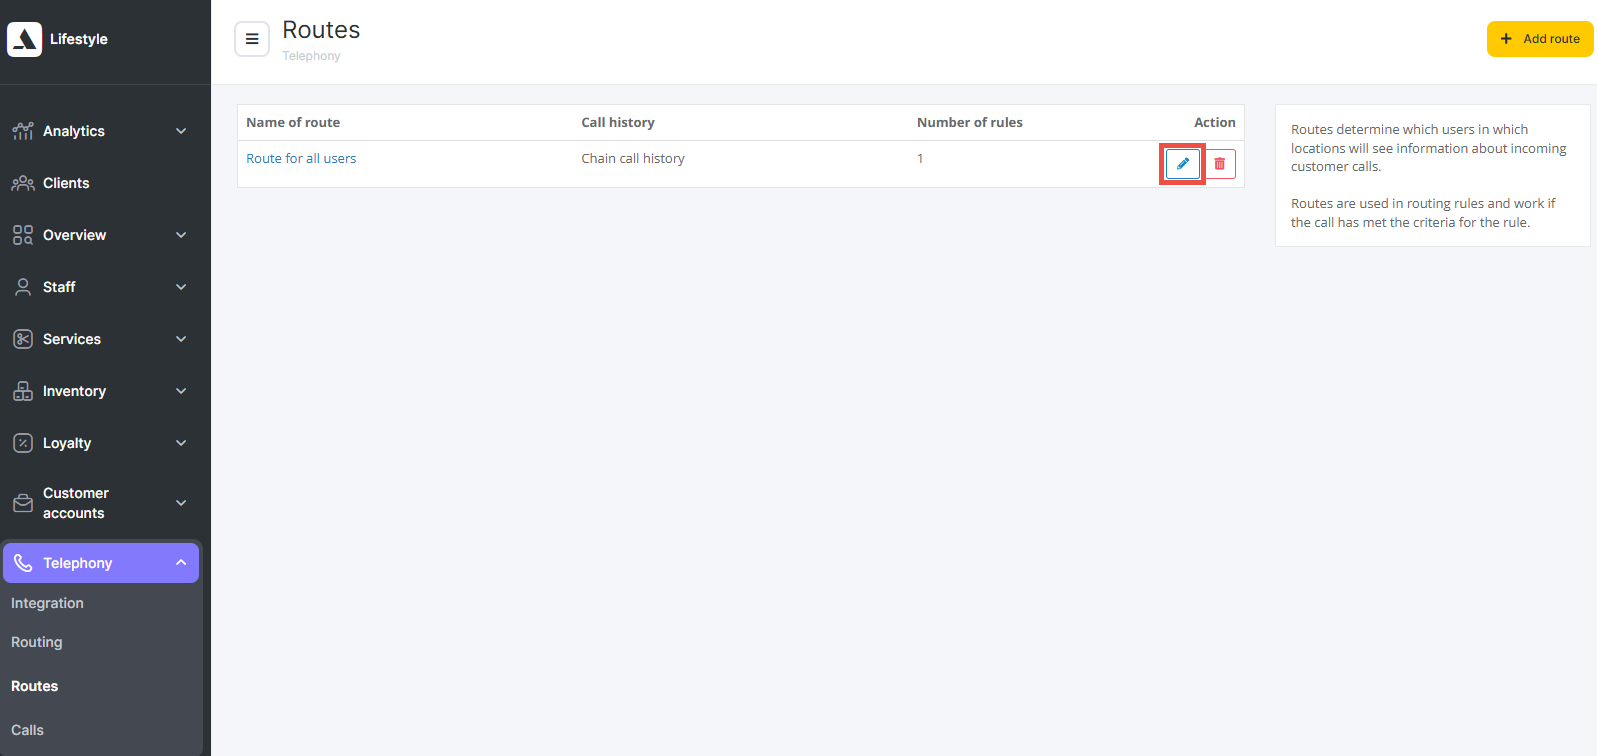
Task: Toggle the hamburger sidebar menu button
Action: click(252, 39)
